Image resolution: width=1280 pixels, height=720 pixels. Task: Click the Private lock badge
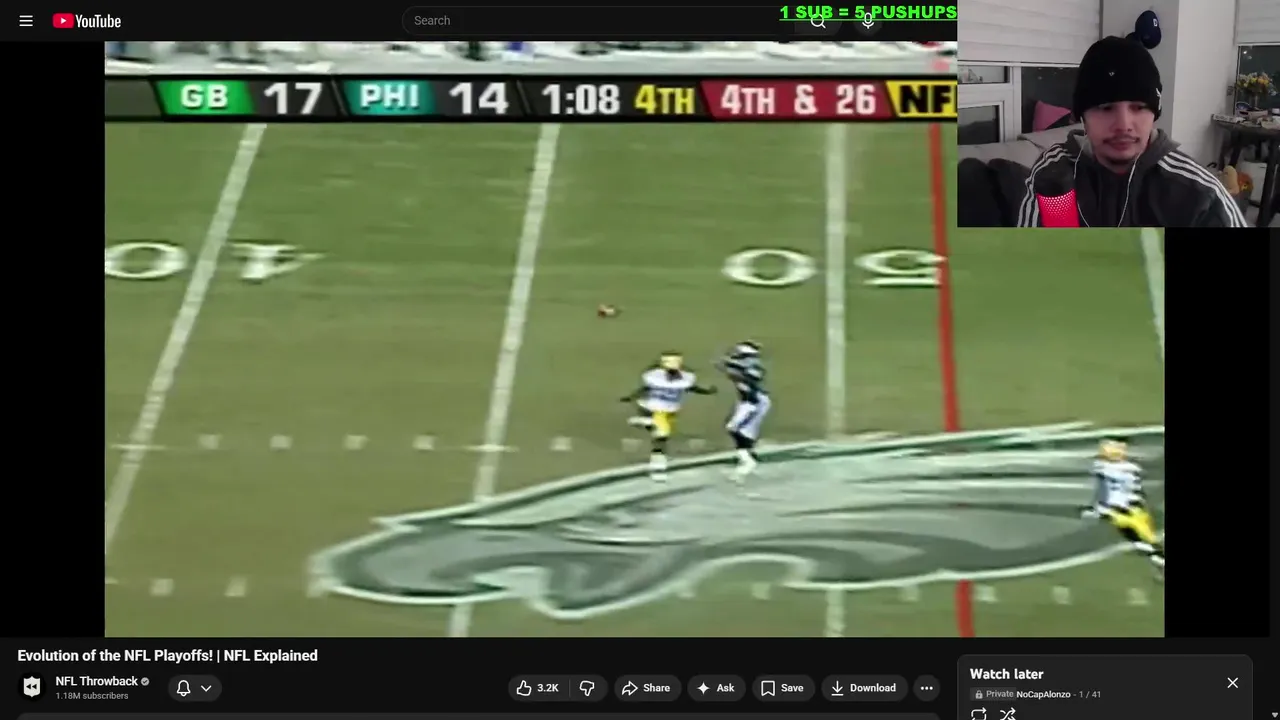click(993, 694)
